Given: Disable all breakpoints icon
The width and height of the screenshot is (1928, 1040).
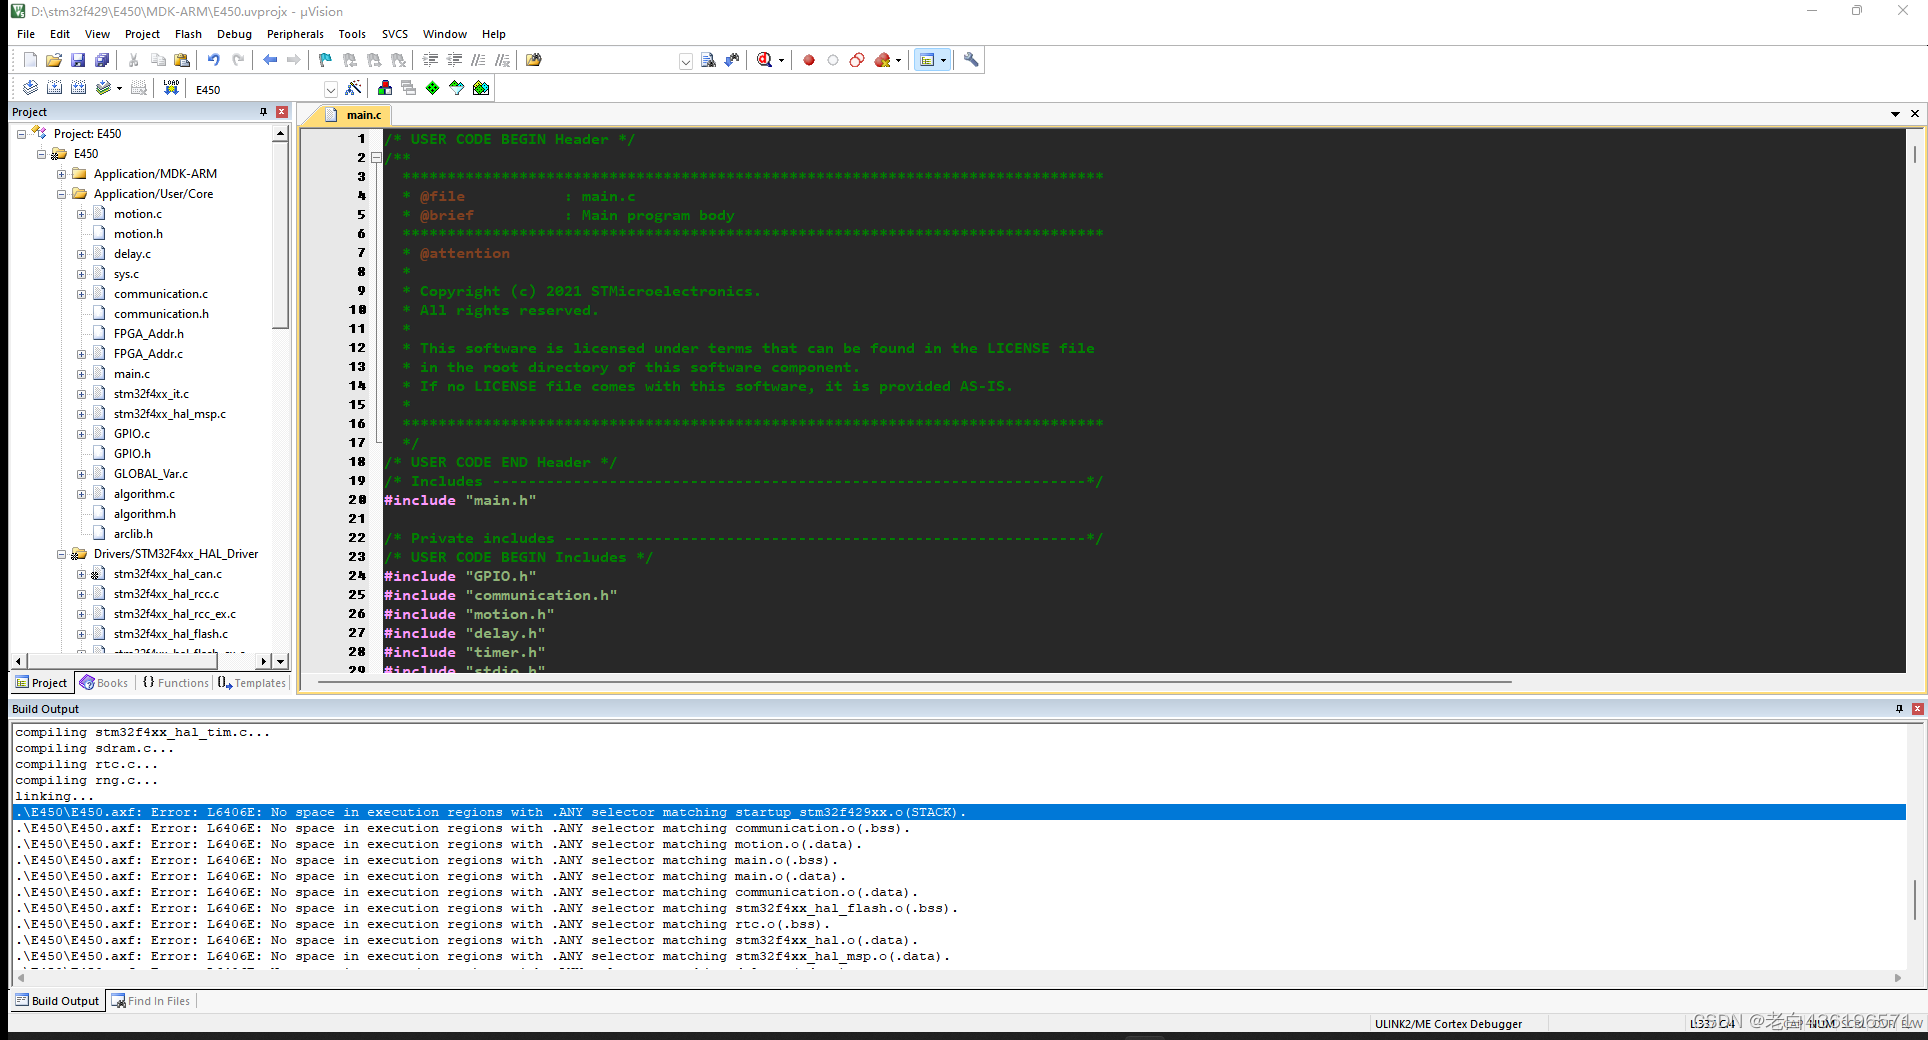Looking at the screenshot, I should pos(857,60).
